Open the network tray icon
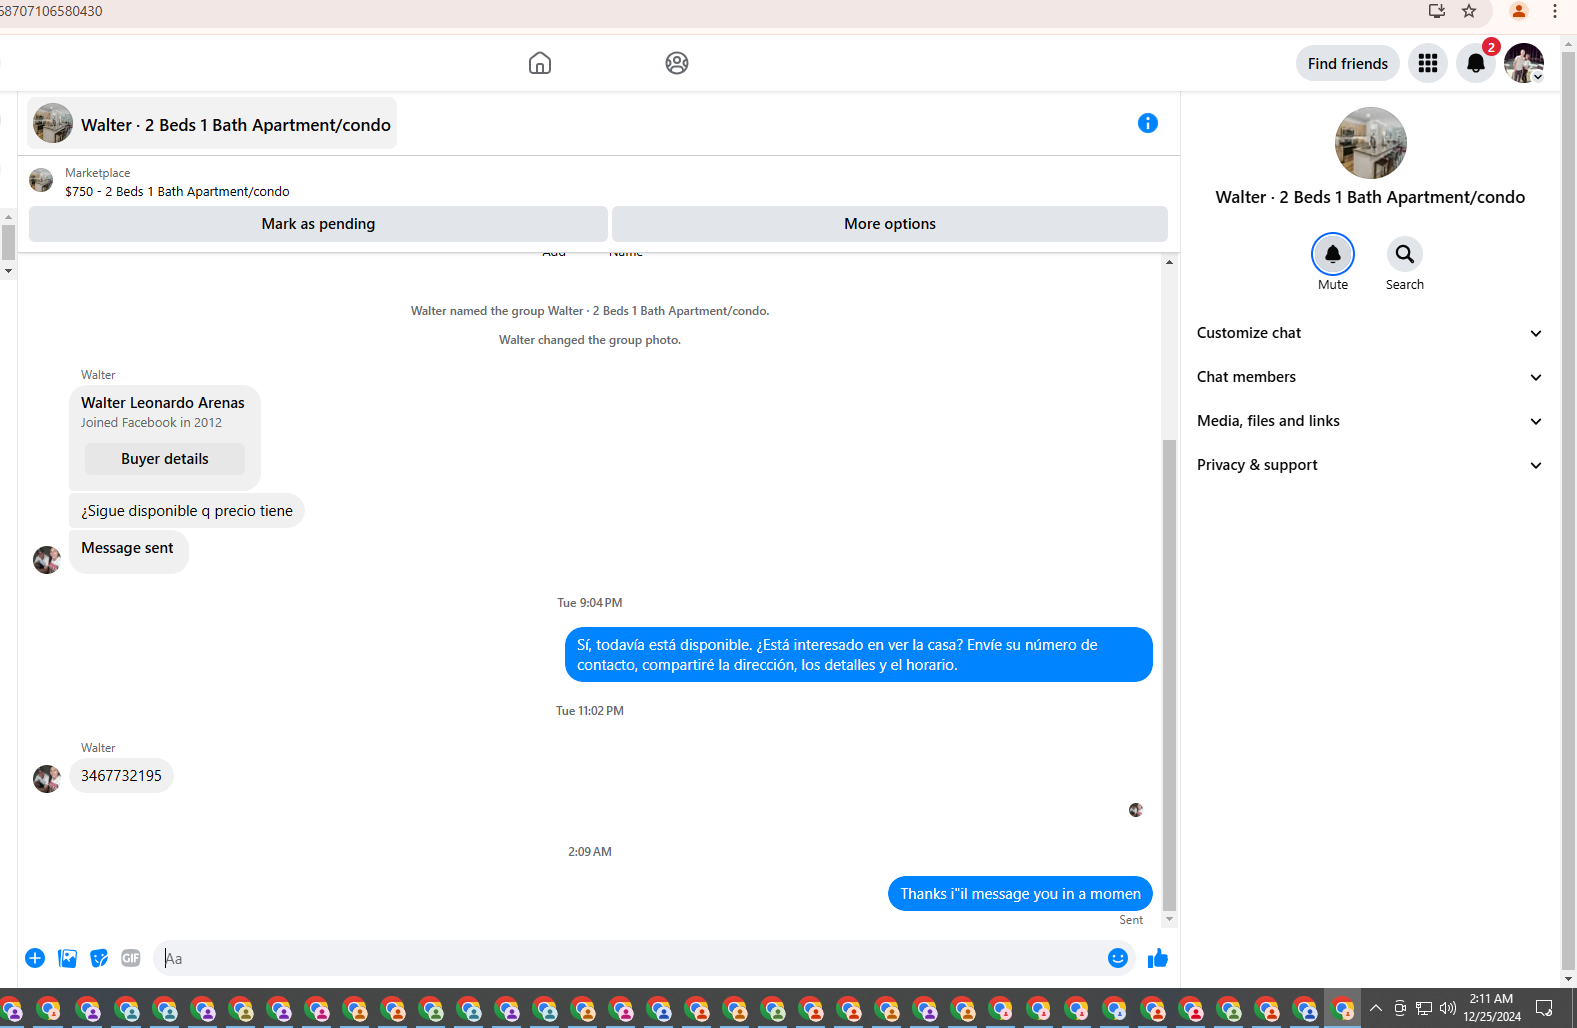The height and width of the screenshot is (1028, 1577). pos(1424,1008)
